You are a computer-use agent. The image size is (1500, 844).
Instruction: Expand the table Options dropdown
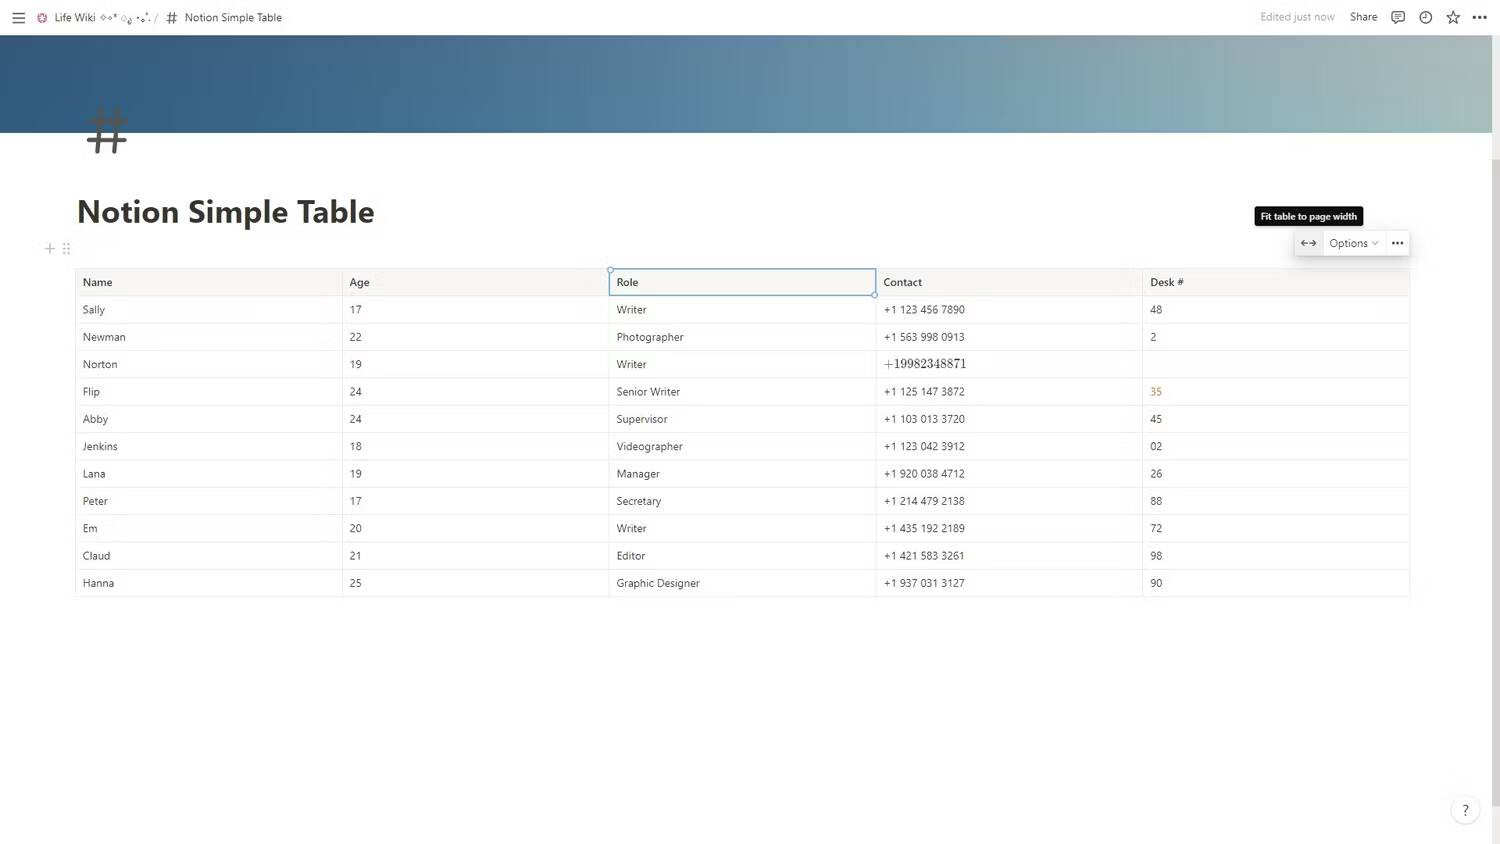(x=1353, y=243)
